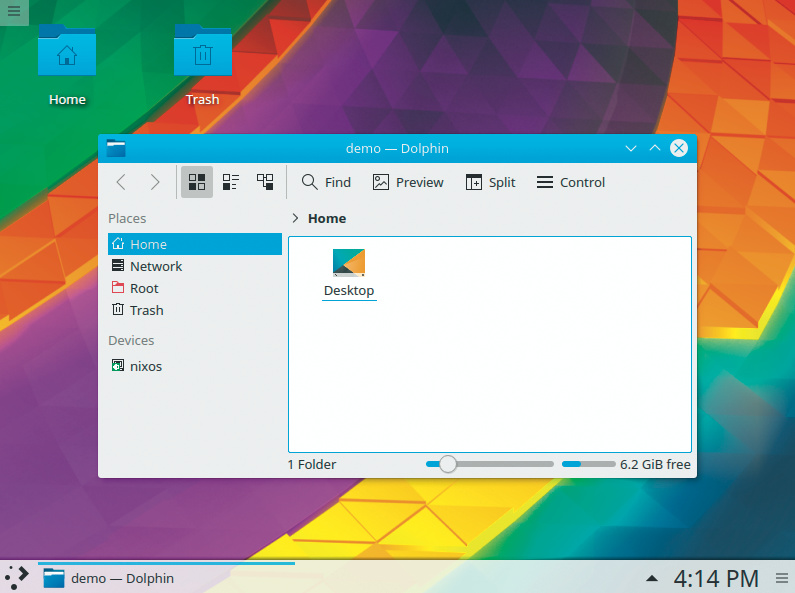795x593 pixels.
Task: Show hidden system tray icons
Action: click(x=652, y=578)
